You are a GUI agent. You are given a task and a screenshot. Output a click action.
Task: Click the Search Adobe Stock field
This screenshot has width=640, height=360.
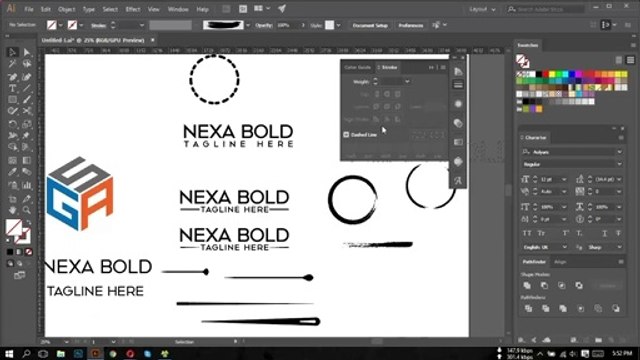[545, 9]
